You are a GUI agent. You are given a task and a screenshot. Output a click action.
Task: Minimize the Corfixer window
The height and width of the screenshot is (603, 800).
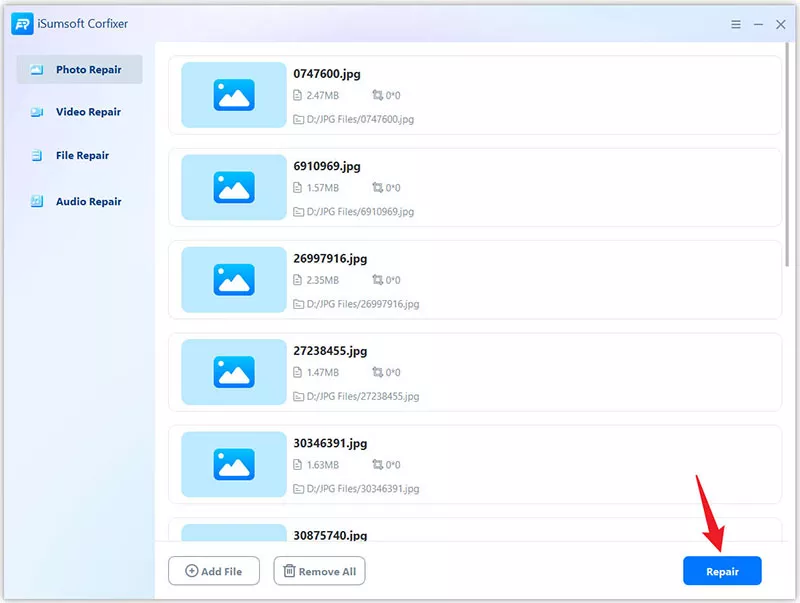click(758, 24)
